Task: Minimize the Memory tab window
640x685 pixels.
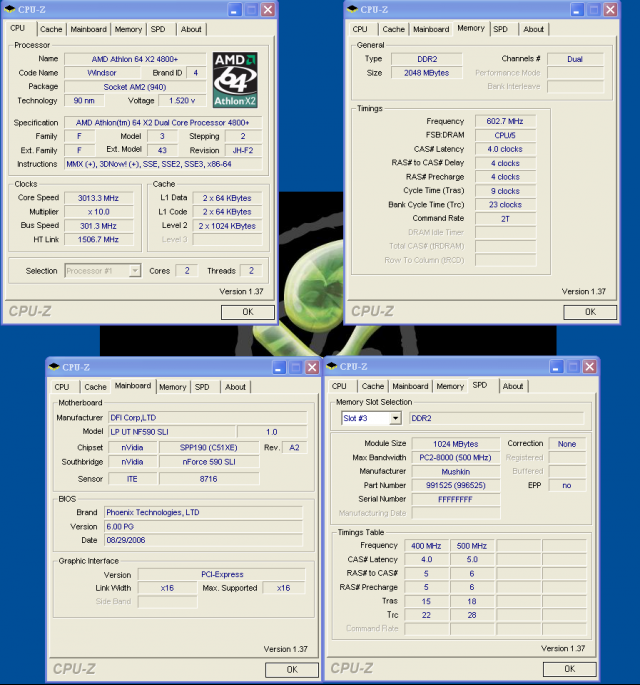Action: (x=577, y=10)
